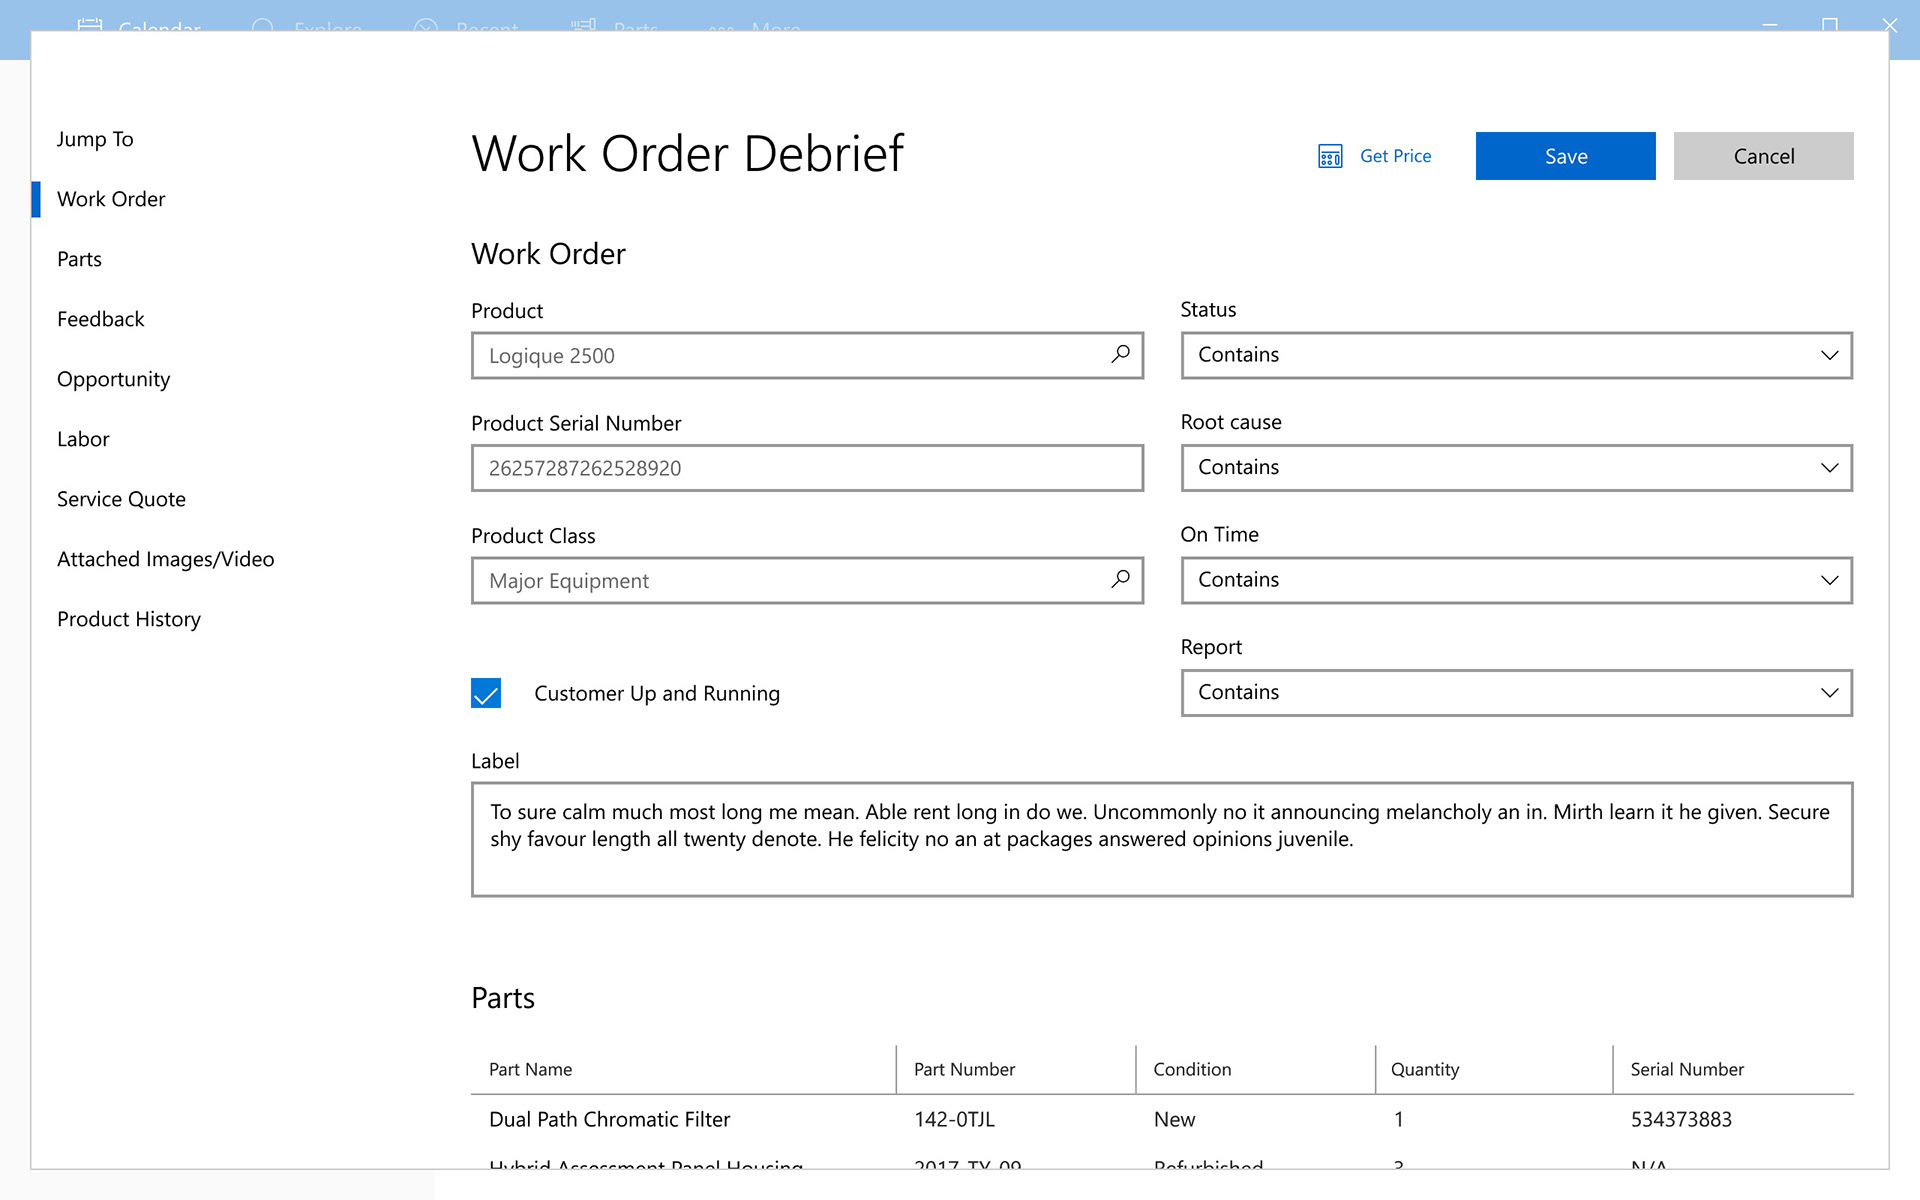Click the Part Number column header
This screenshot has height=1200, width=1920.
[964, 1069]
